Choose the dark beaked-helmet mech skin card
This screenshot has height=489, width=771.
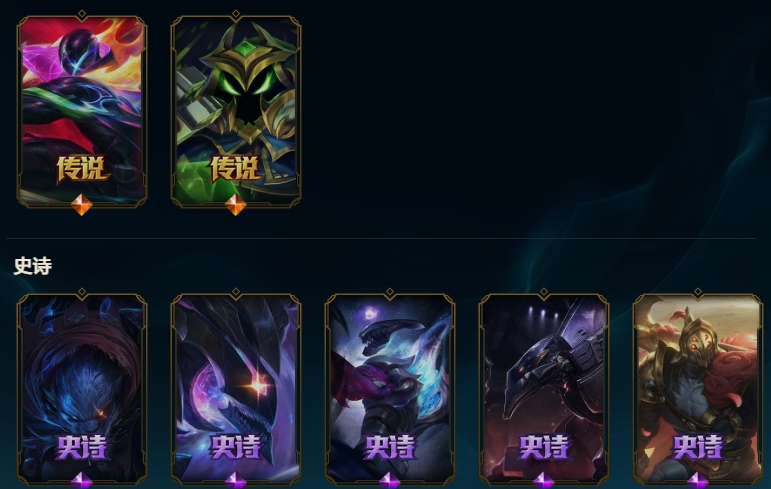click(x=543, y=389)
